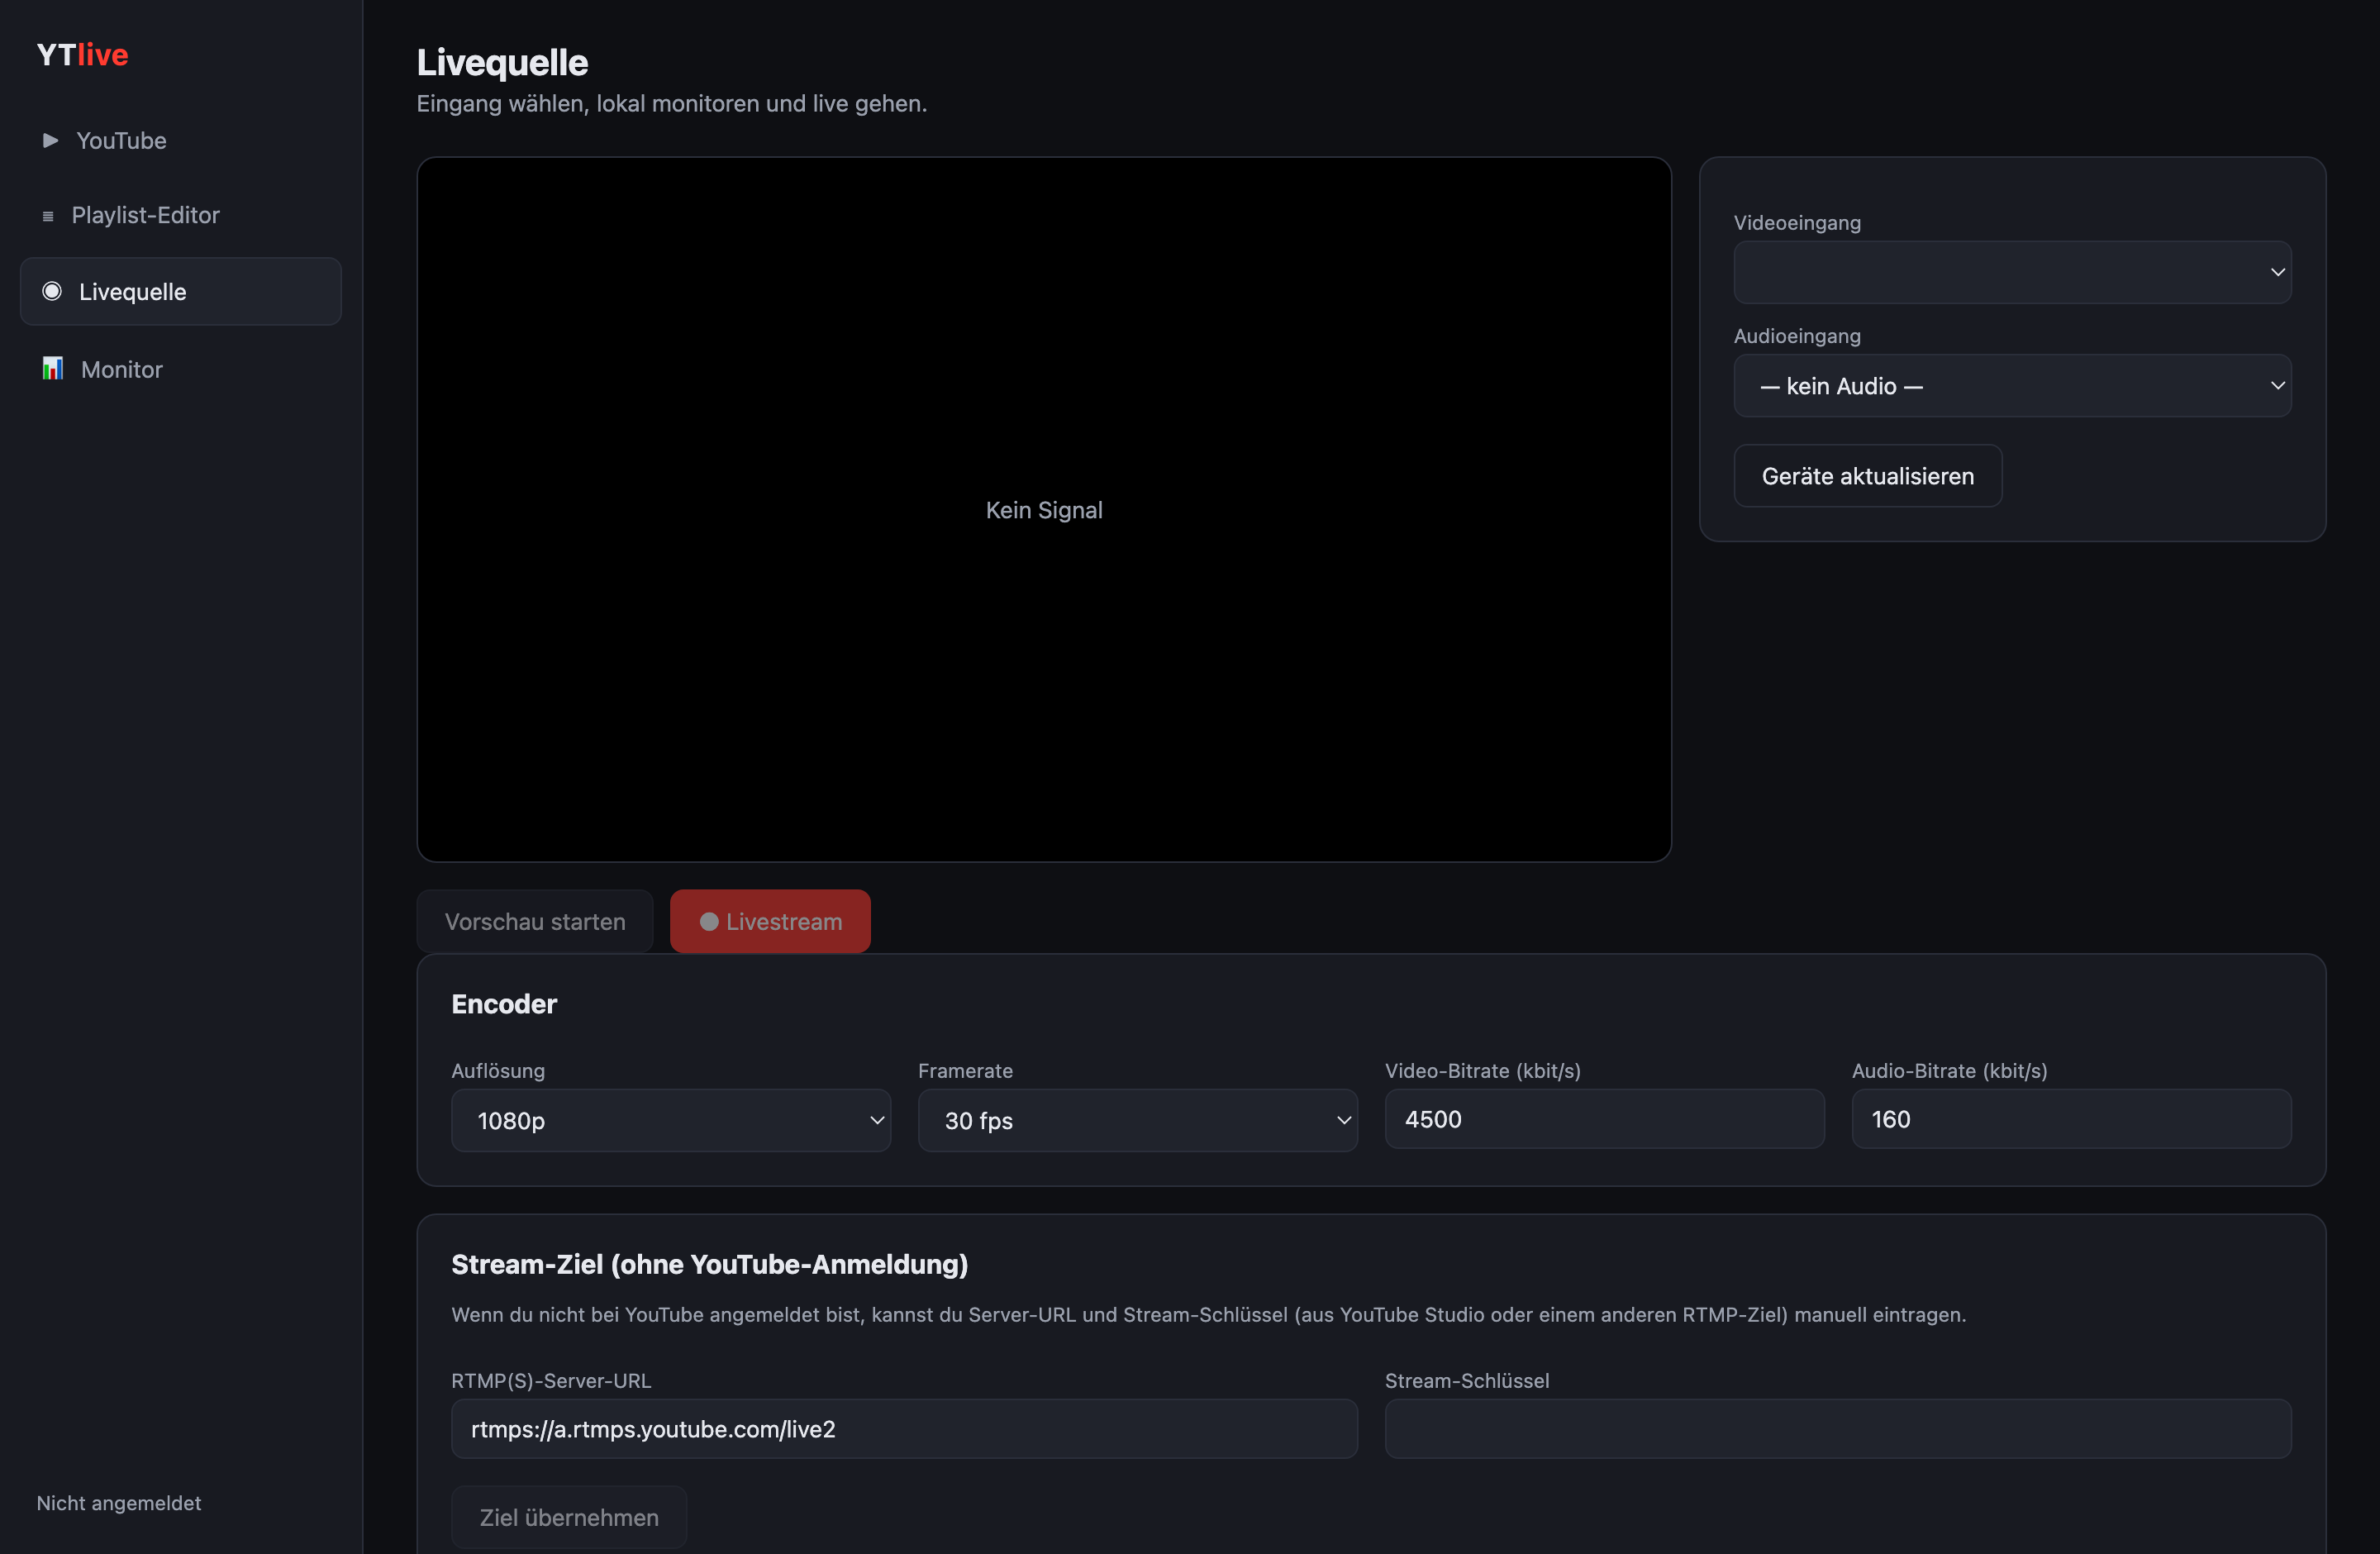Viewport: 2380px width, 1554px height.
Task: Open the Videoeingang dropdown
Action: pos(2012,272)
